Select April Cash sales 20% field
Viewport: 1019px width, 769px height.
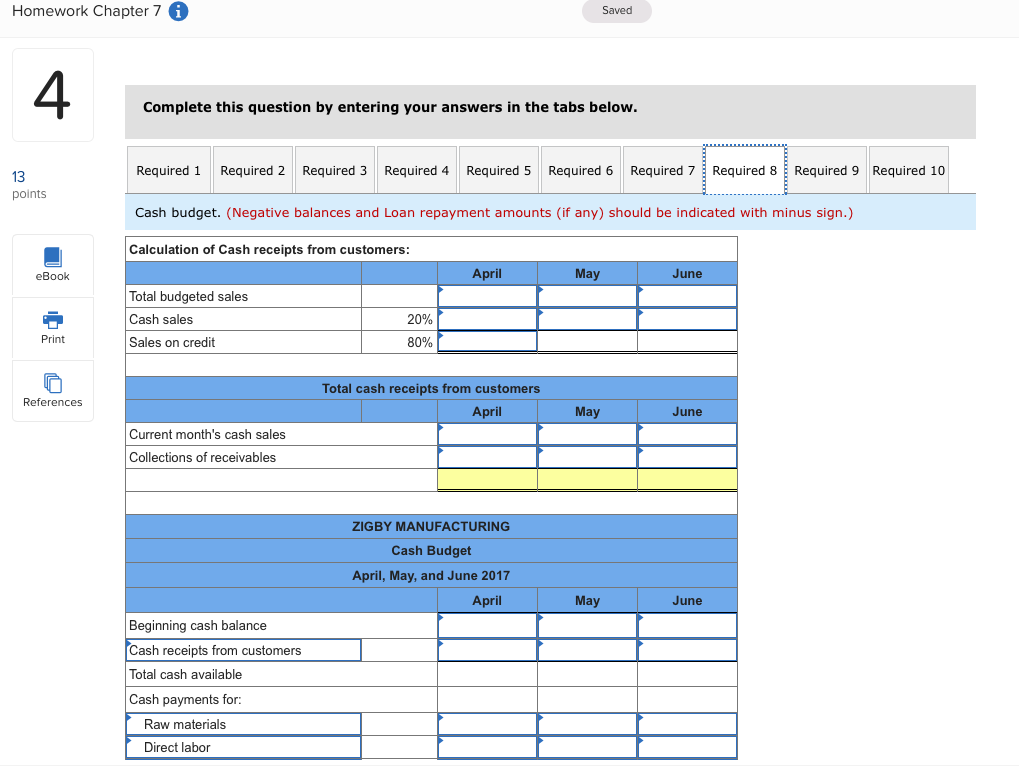coord(487,319)
